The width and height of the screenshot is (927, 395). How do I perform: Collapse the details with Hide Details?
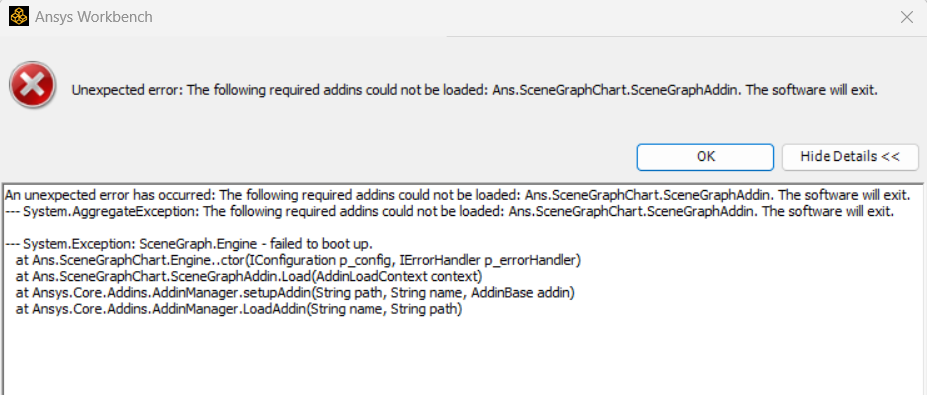tap(850, 157)
